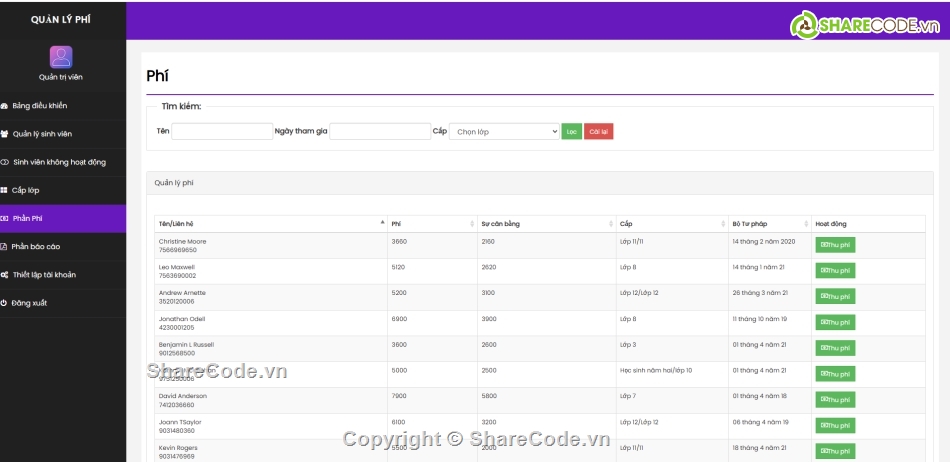Select the name Christine Moore
The image size is (950, 462).
(182, 241)
